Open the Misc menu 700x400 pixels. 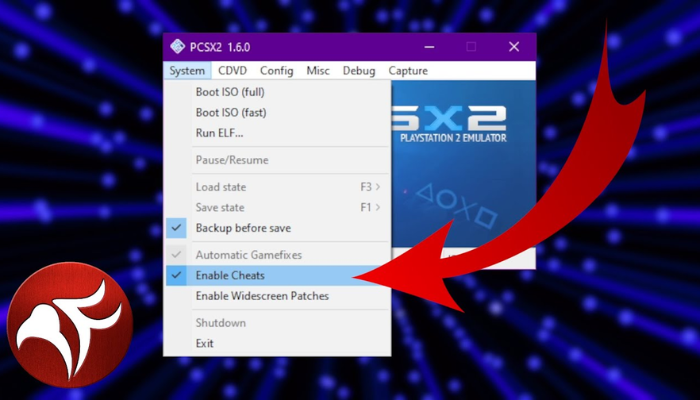tap(318, 71)
